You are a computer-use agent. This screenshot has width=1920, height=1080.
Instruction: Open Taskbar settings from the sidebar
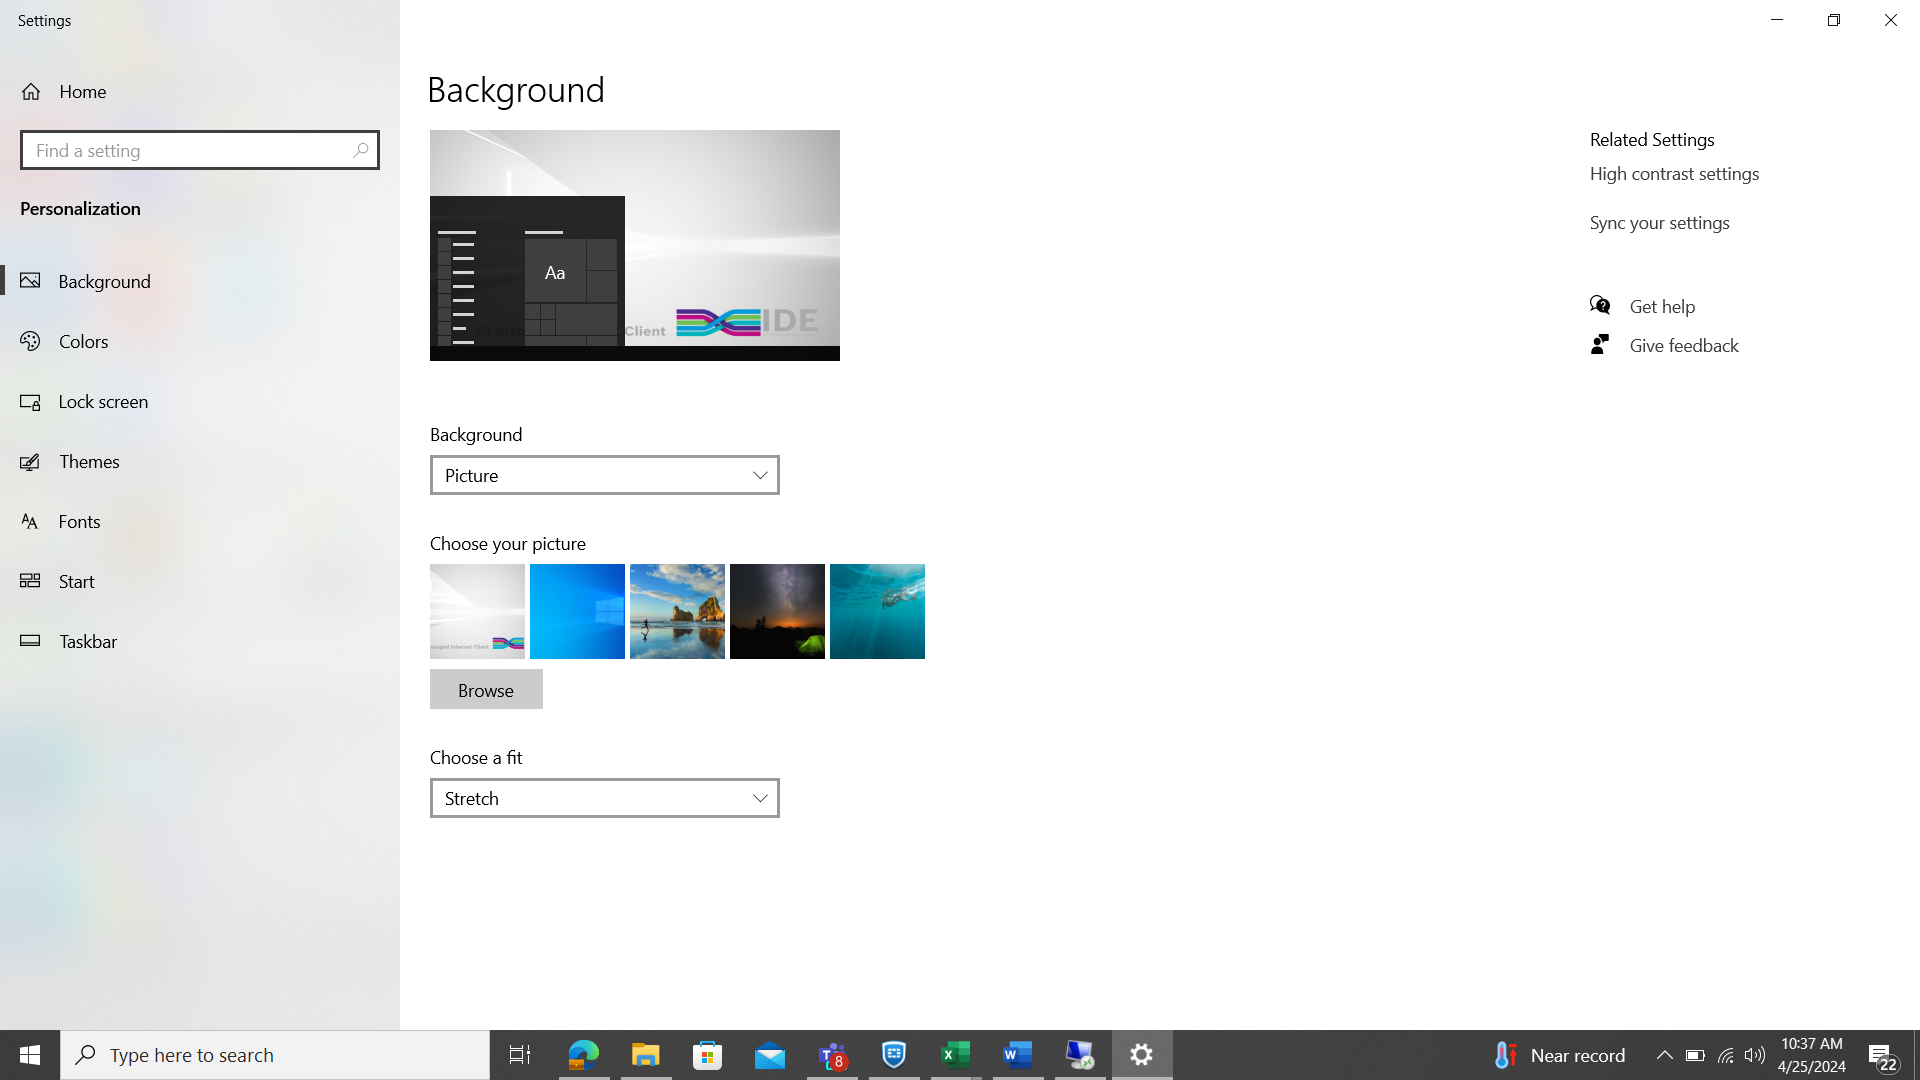click(87, 641)
